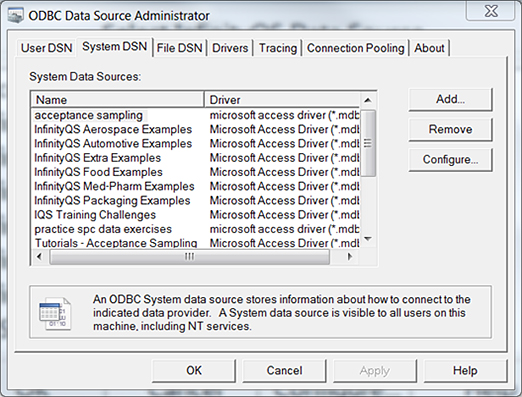
Task: Click the horizontal scroll left arrow
Action: [39, 257]
